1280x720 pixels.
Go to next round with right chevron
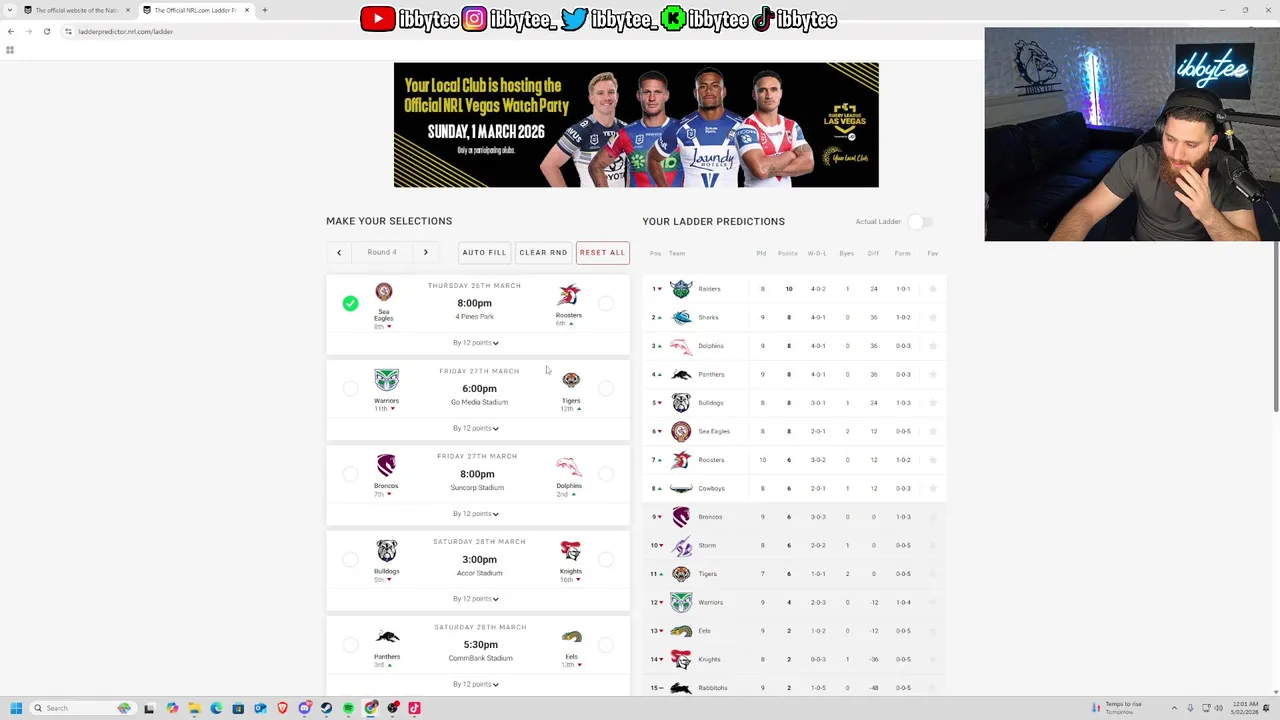pos(425,253)
